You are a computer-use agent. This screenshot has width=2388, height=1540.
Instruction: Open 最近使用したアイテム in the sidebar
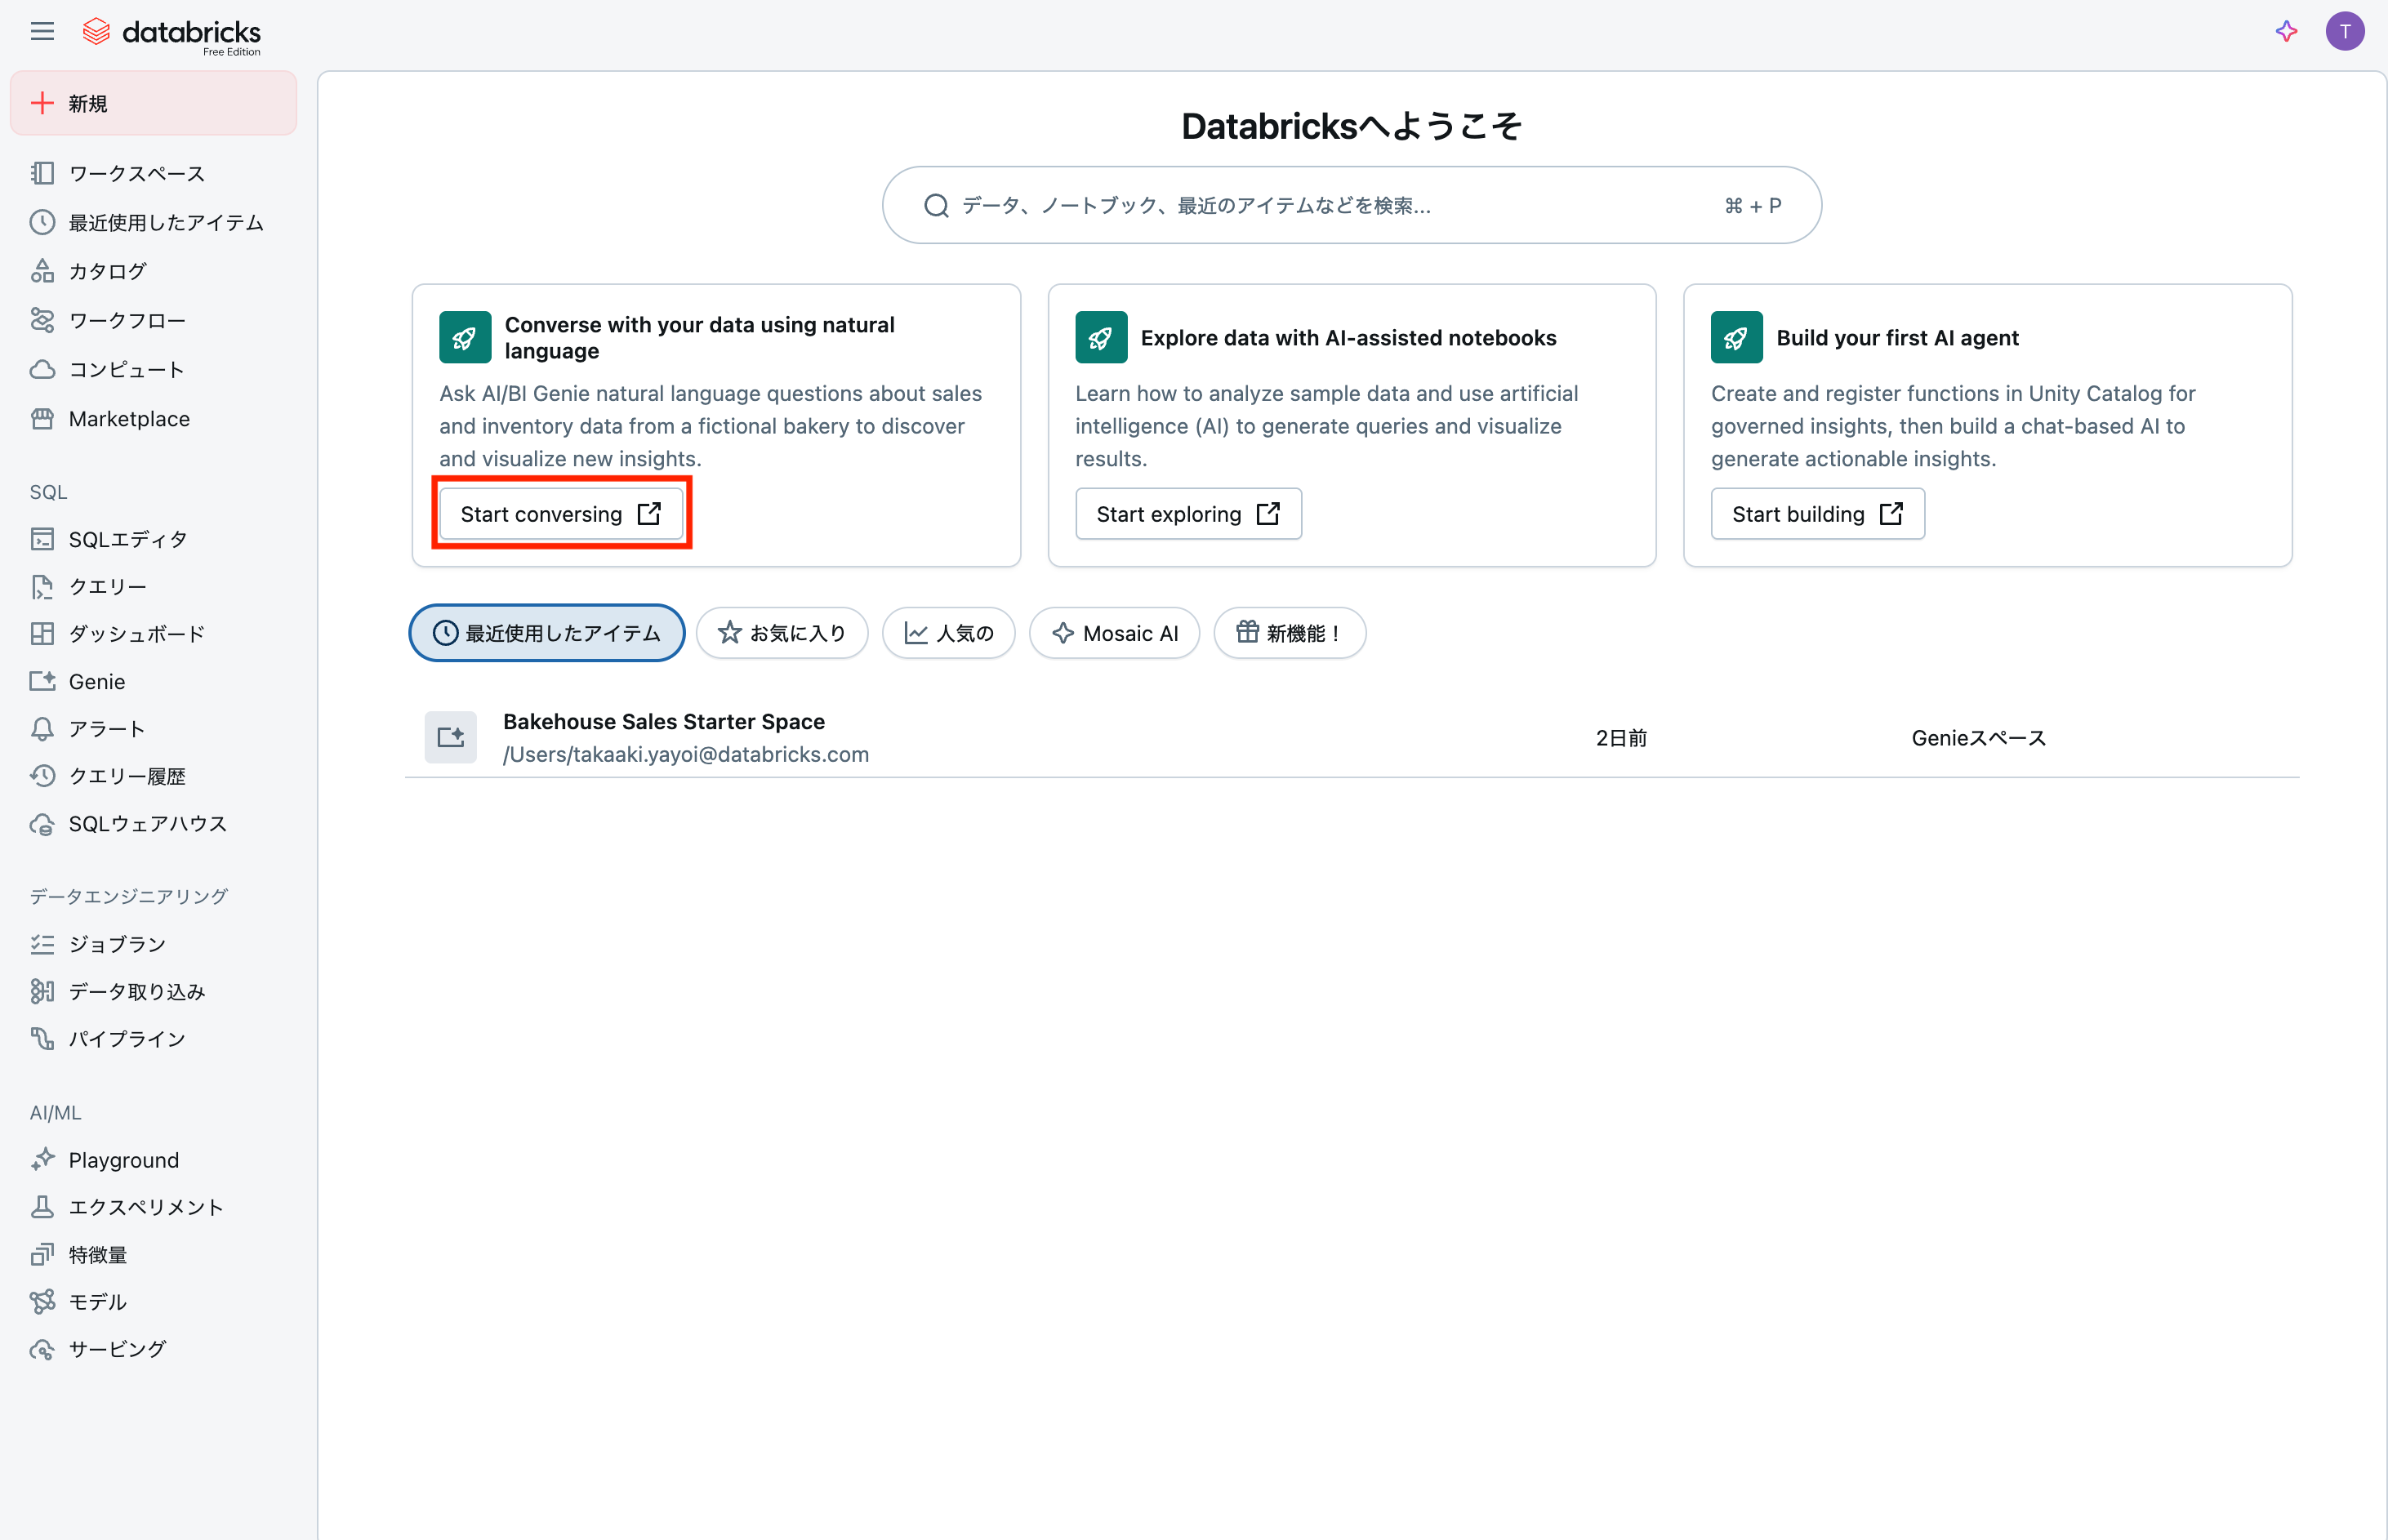click(x=153, y=222)
